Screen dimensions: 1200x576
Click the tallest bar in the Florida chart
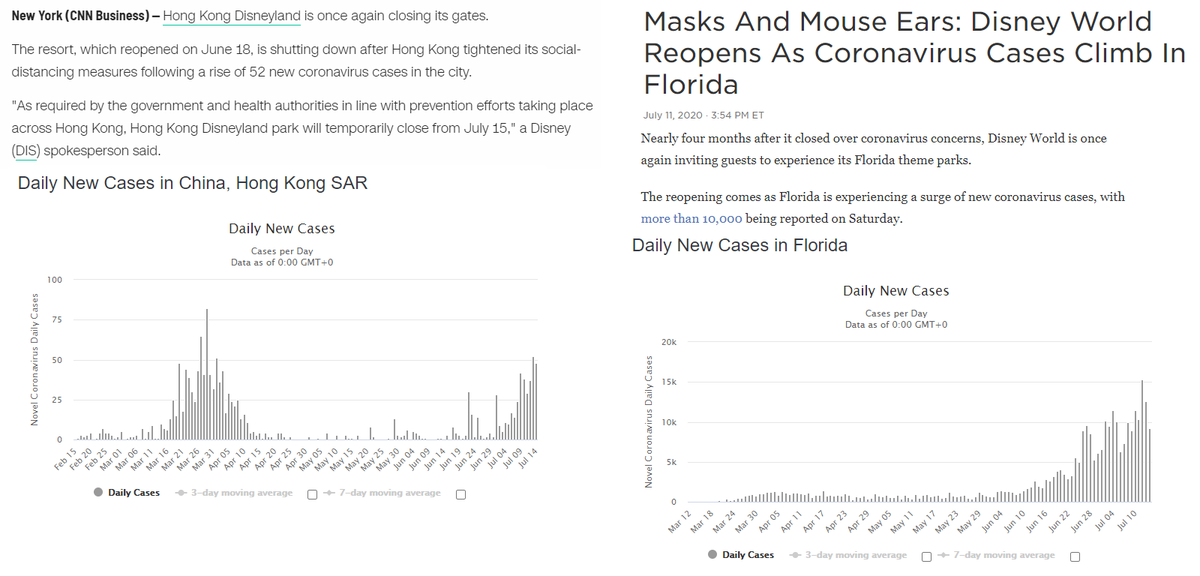pyautogui.click(x=1142, y=441)
